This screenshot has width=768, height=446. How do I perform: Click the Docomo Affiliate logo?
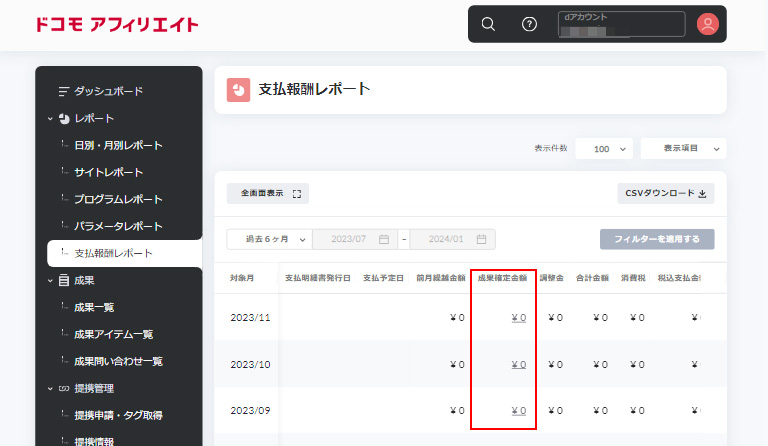tap(117, 25)
